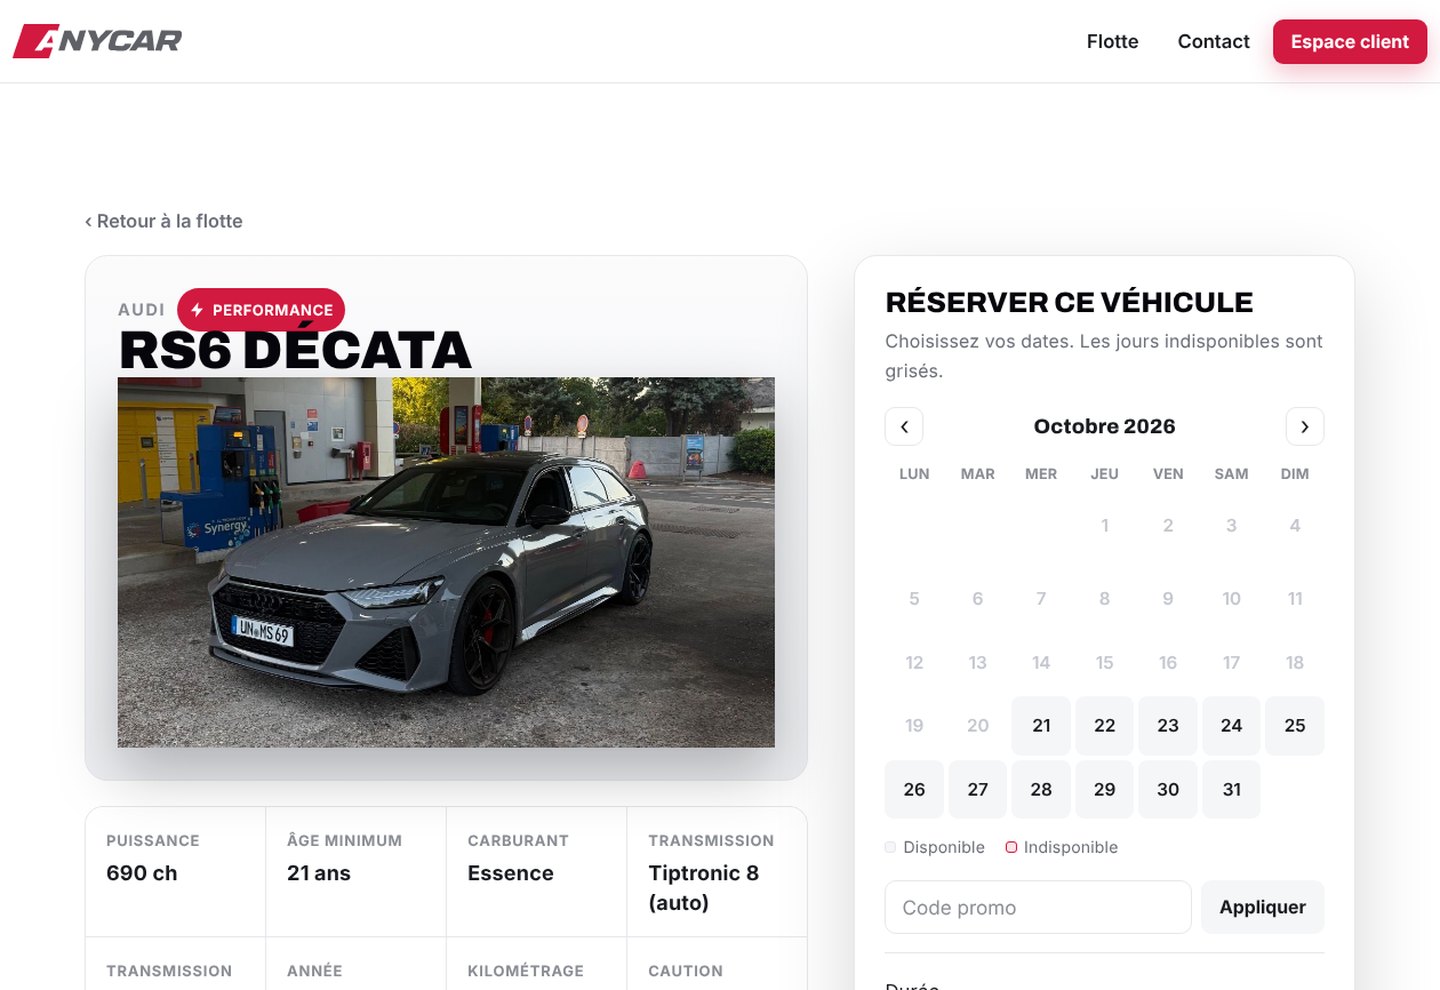Click the KILOMÉTRAGE spec label
The height and width of the screenshot is (990, 1440).
525,971
